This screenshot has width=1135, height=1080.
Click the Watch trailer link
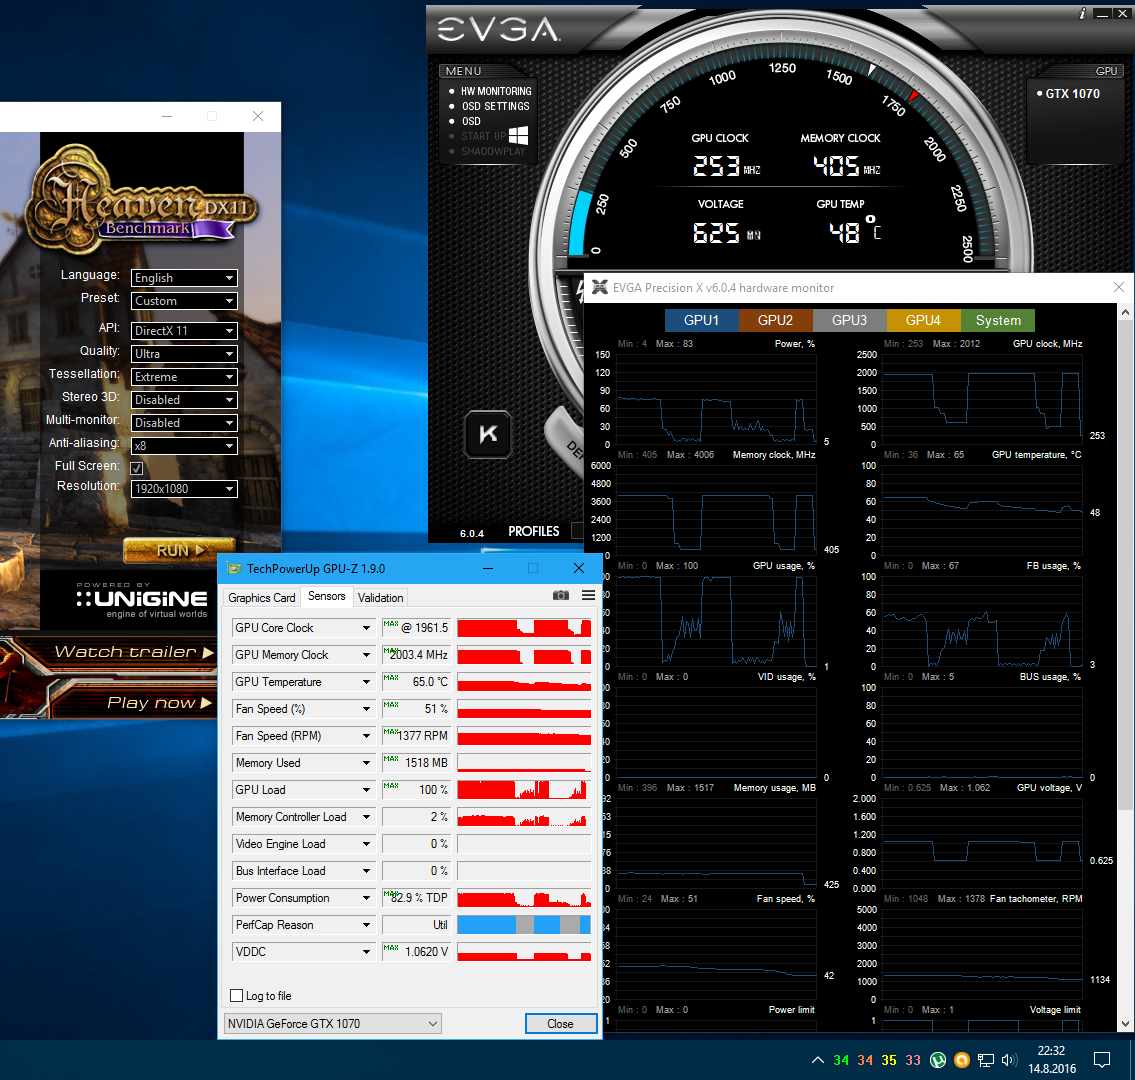pos(134,652)
